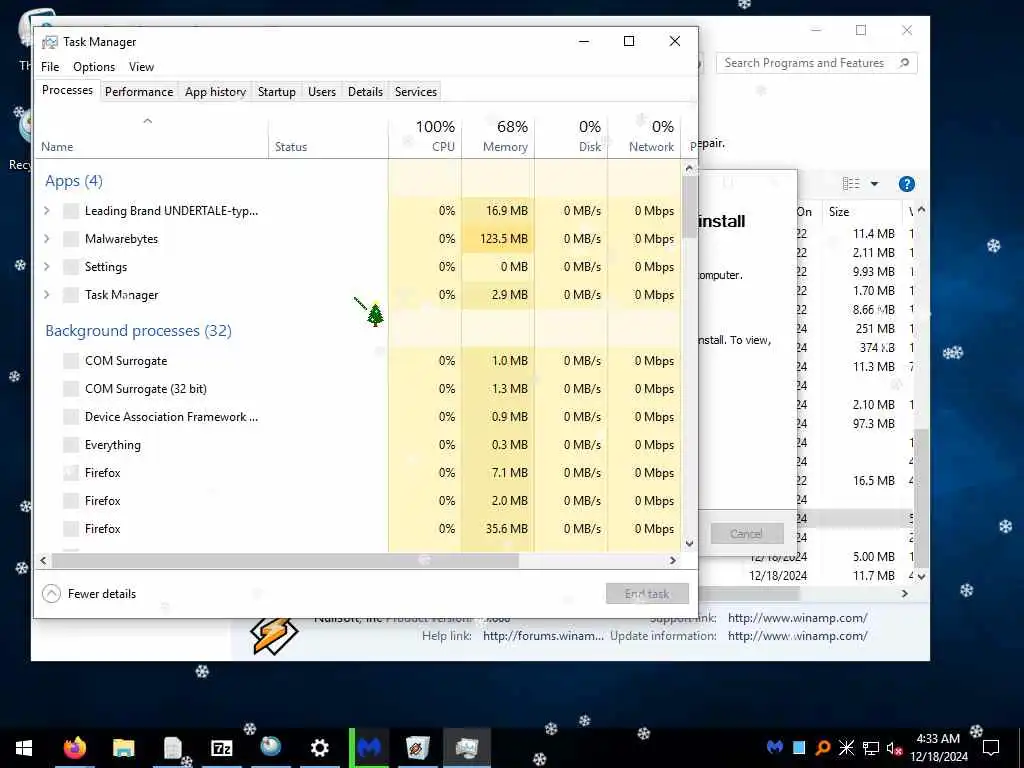Image resolution: width=1024 pixels, height=768 pixels.
Task: Switch to the Startup tab
Action: click(x=277, y=91)
